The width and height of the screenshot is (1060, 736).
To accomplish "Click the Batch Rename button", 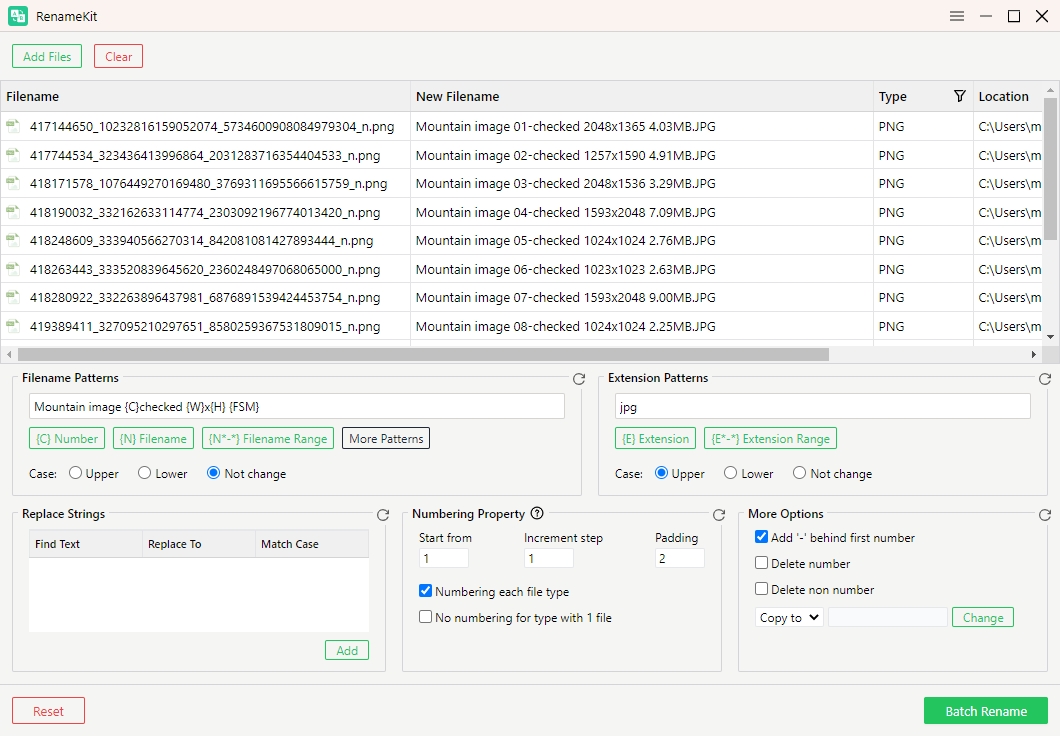I will tap(985, 711).
